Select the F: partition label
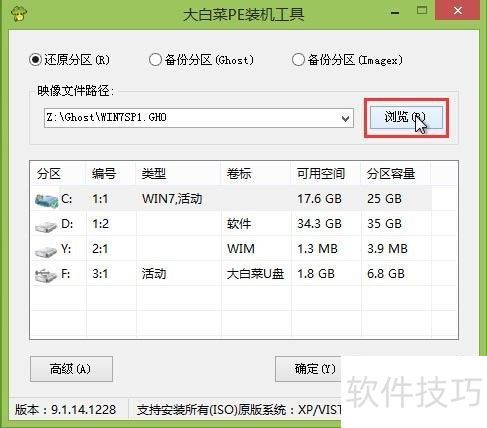This screenshot has height=428, width=487. coord(66,274)
